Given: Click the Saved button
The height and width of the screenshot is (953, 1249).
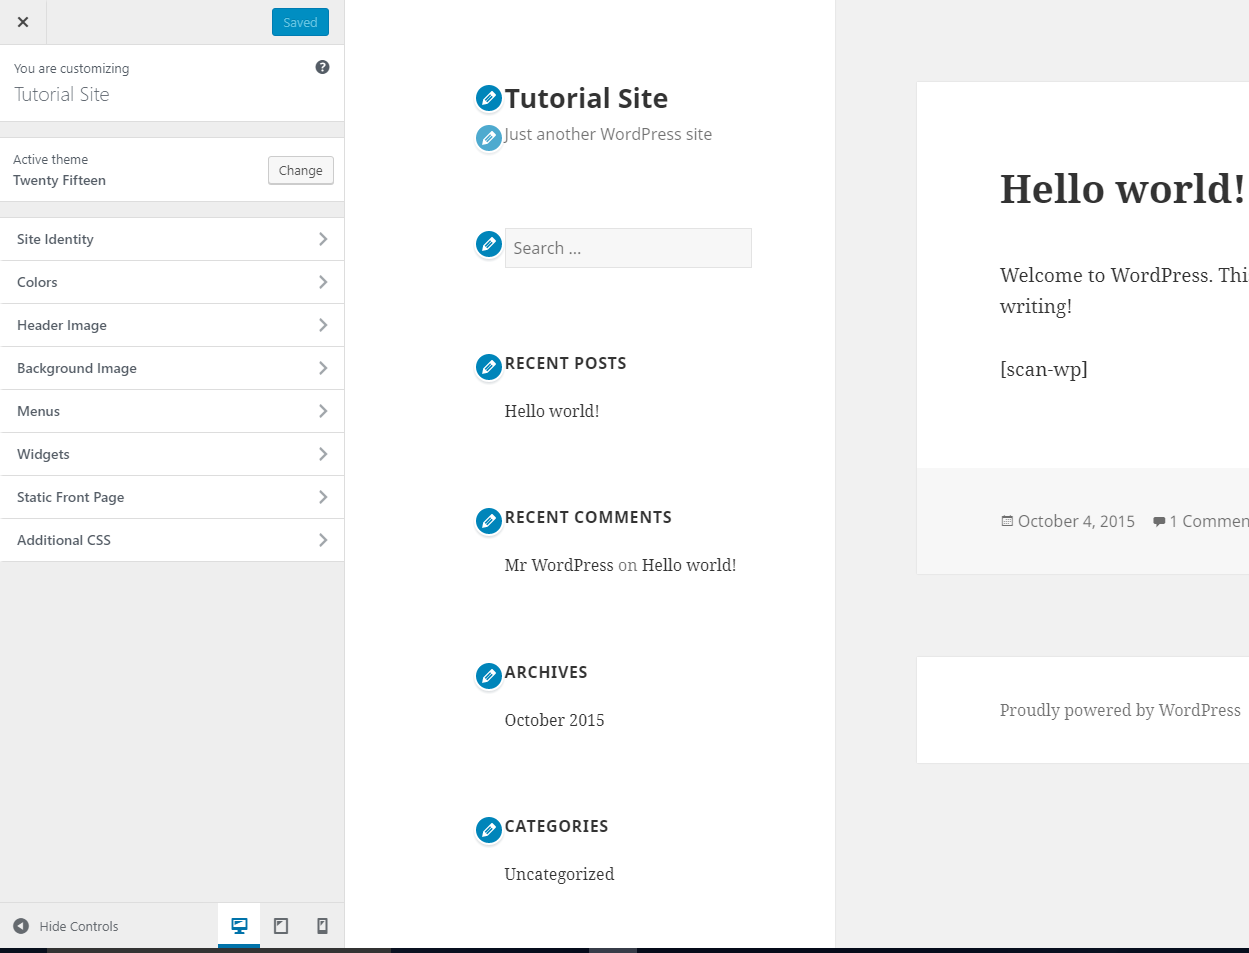Looking at the screenshot, I should pos(300,22).
